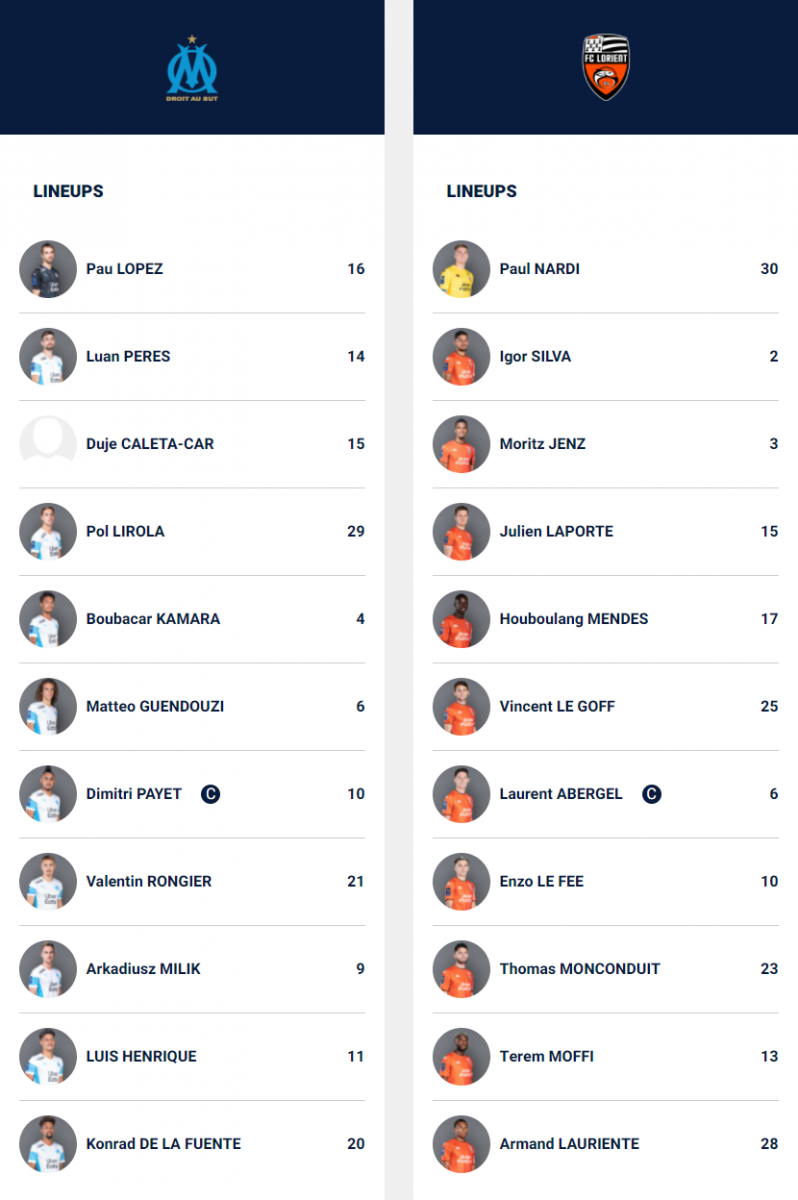Open Thomas Monconduit's player page
798x1200 pixels.
pos(579,969)
